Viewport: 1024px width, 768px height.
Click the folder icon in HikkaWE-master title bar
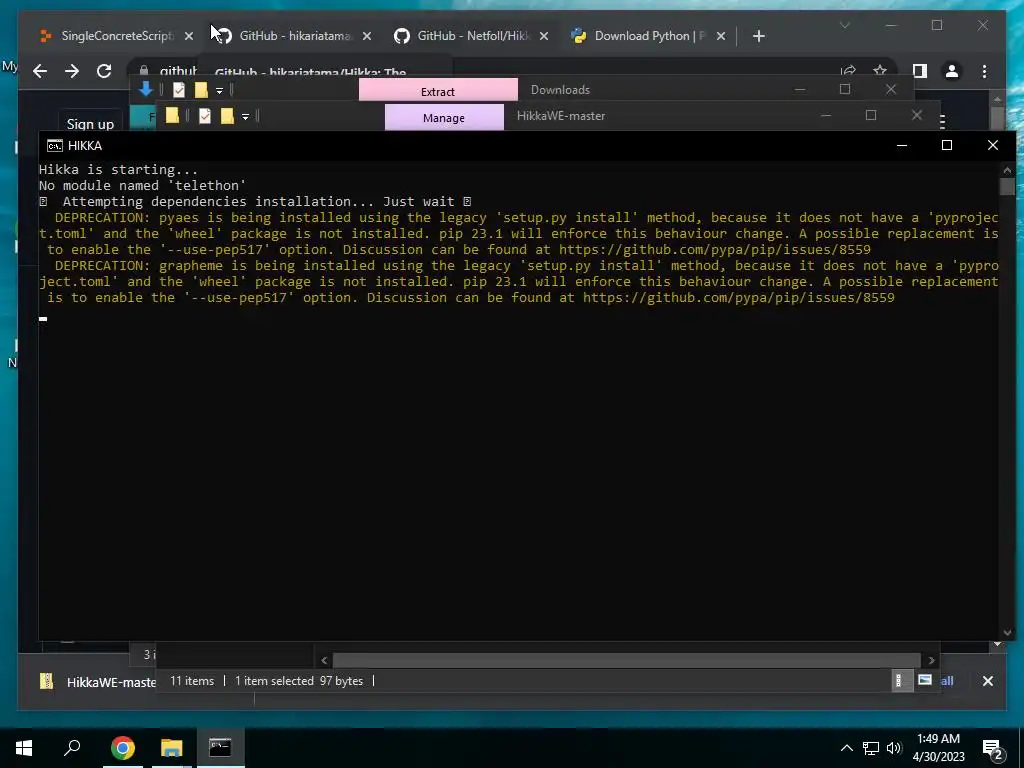tap(172, 116)
